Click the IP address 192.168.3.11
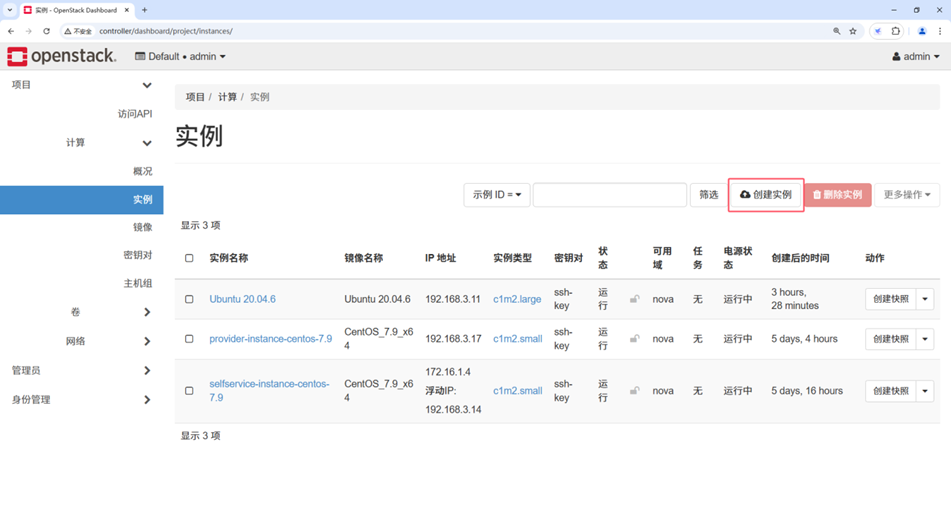 click(452, 299)
